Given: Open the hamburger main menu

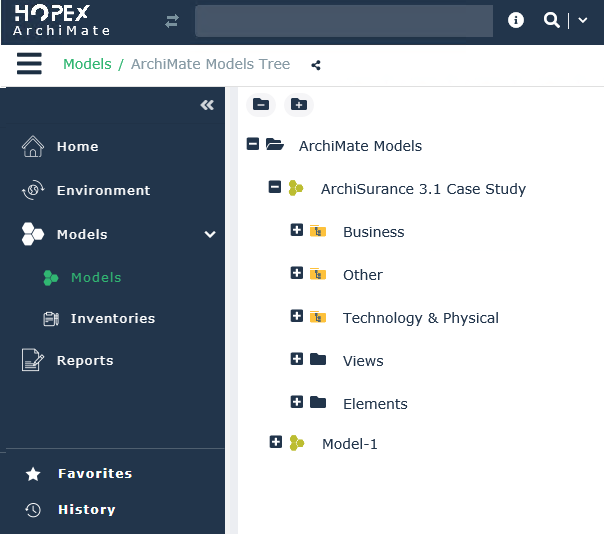Looking at the screenshot, I should tap(29, 64).
